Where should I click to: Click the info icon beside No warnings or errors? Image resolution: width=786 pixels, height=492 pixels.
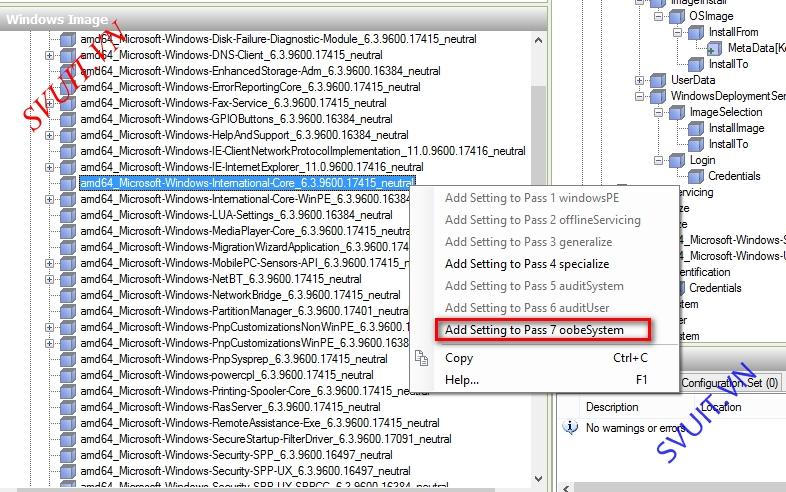570,427
